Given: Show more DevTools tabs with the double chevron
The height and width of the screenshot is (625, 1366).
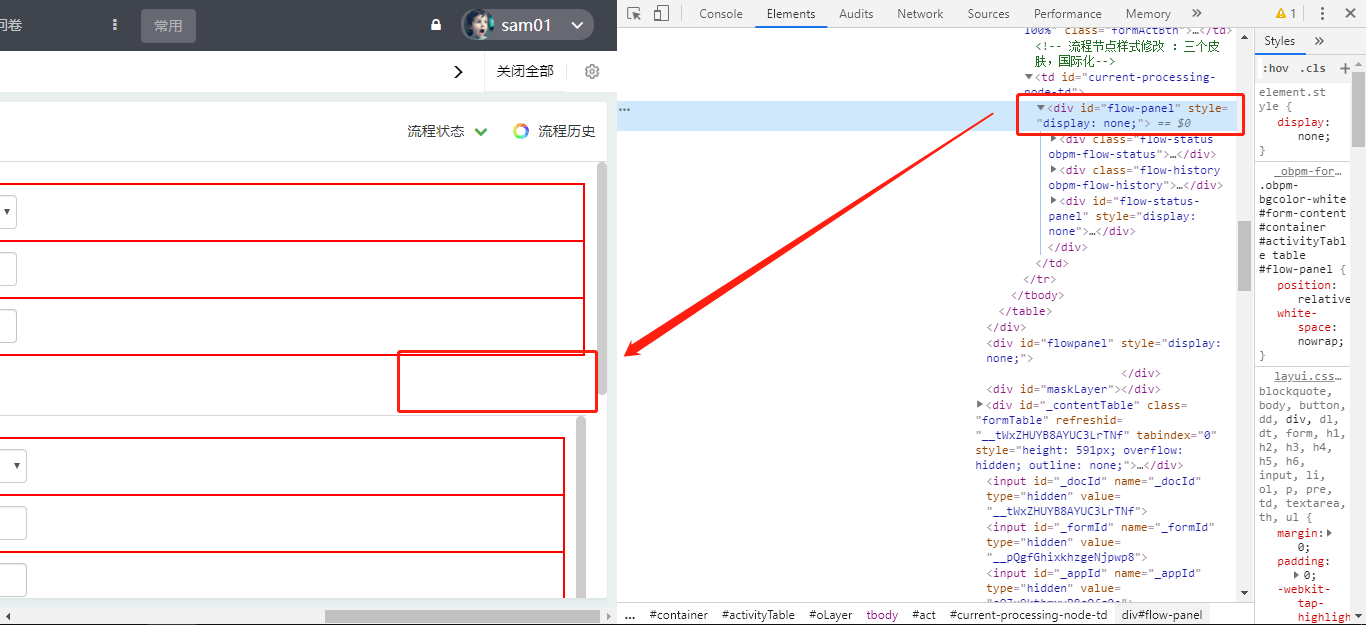Looking at the screenshot, I should pos(1197,13).
